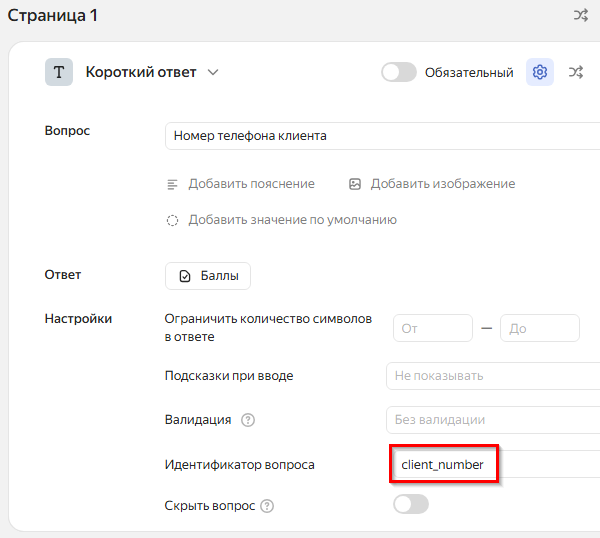Click the lines icon beside Добавить пояснение

172,184
